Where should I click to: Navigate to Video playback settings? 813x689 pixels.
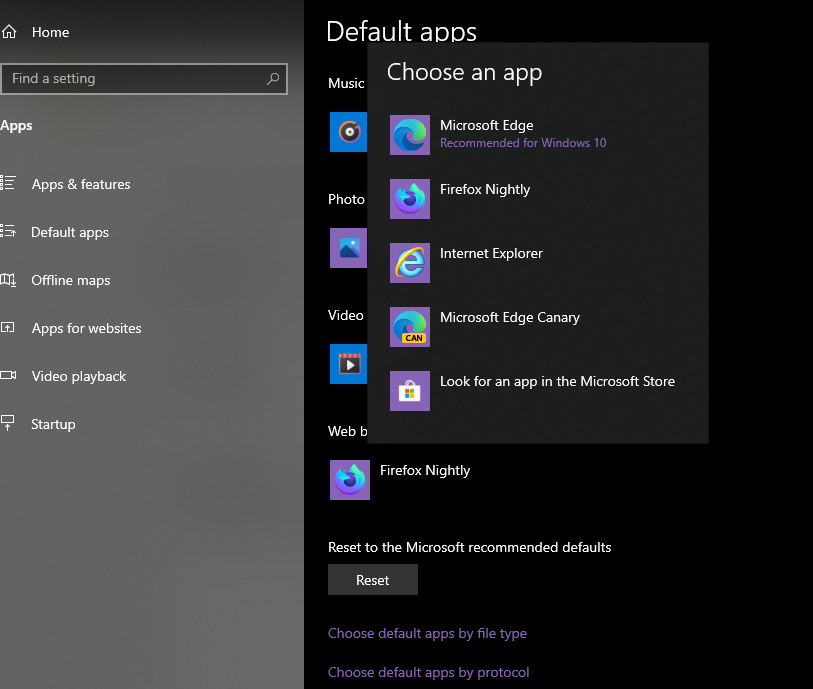point(79,376)
